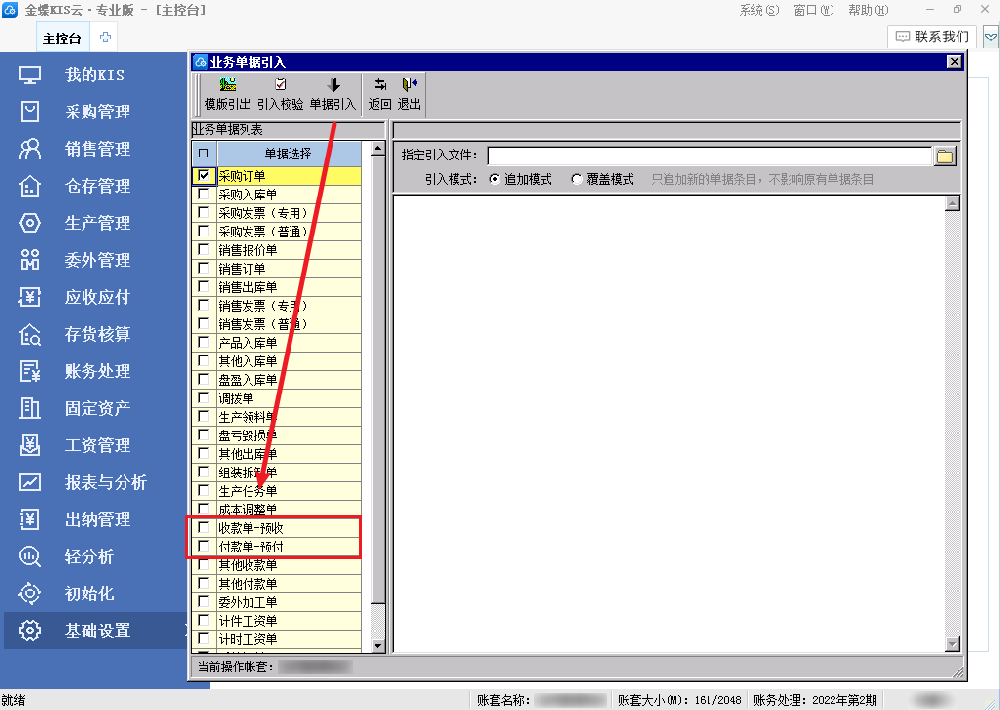Click the 单据选择 column header
Screen dimensions: 1000x710
point(288,153)
